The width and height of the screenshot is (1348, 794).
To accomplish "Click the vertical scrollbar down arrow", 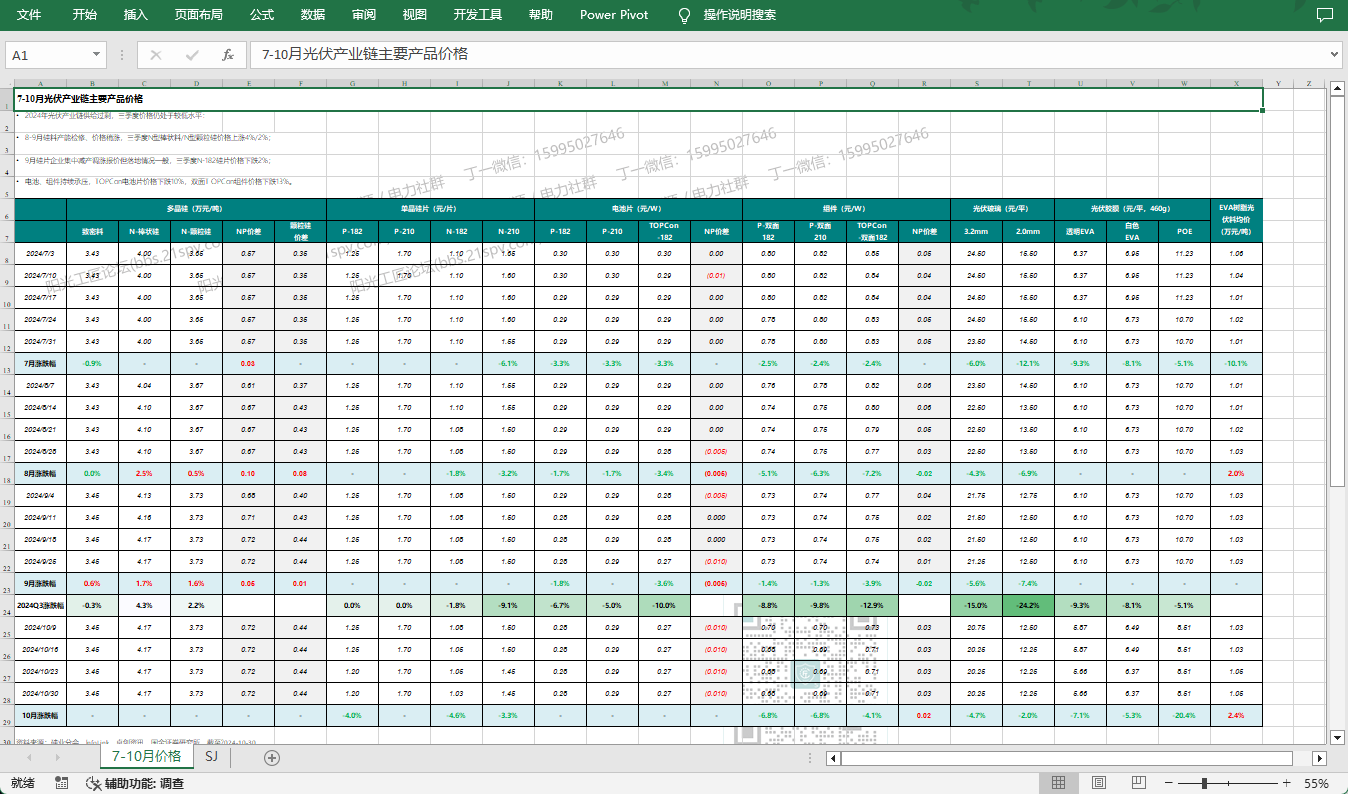I will [1337, 738].
